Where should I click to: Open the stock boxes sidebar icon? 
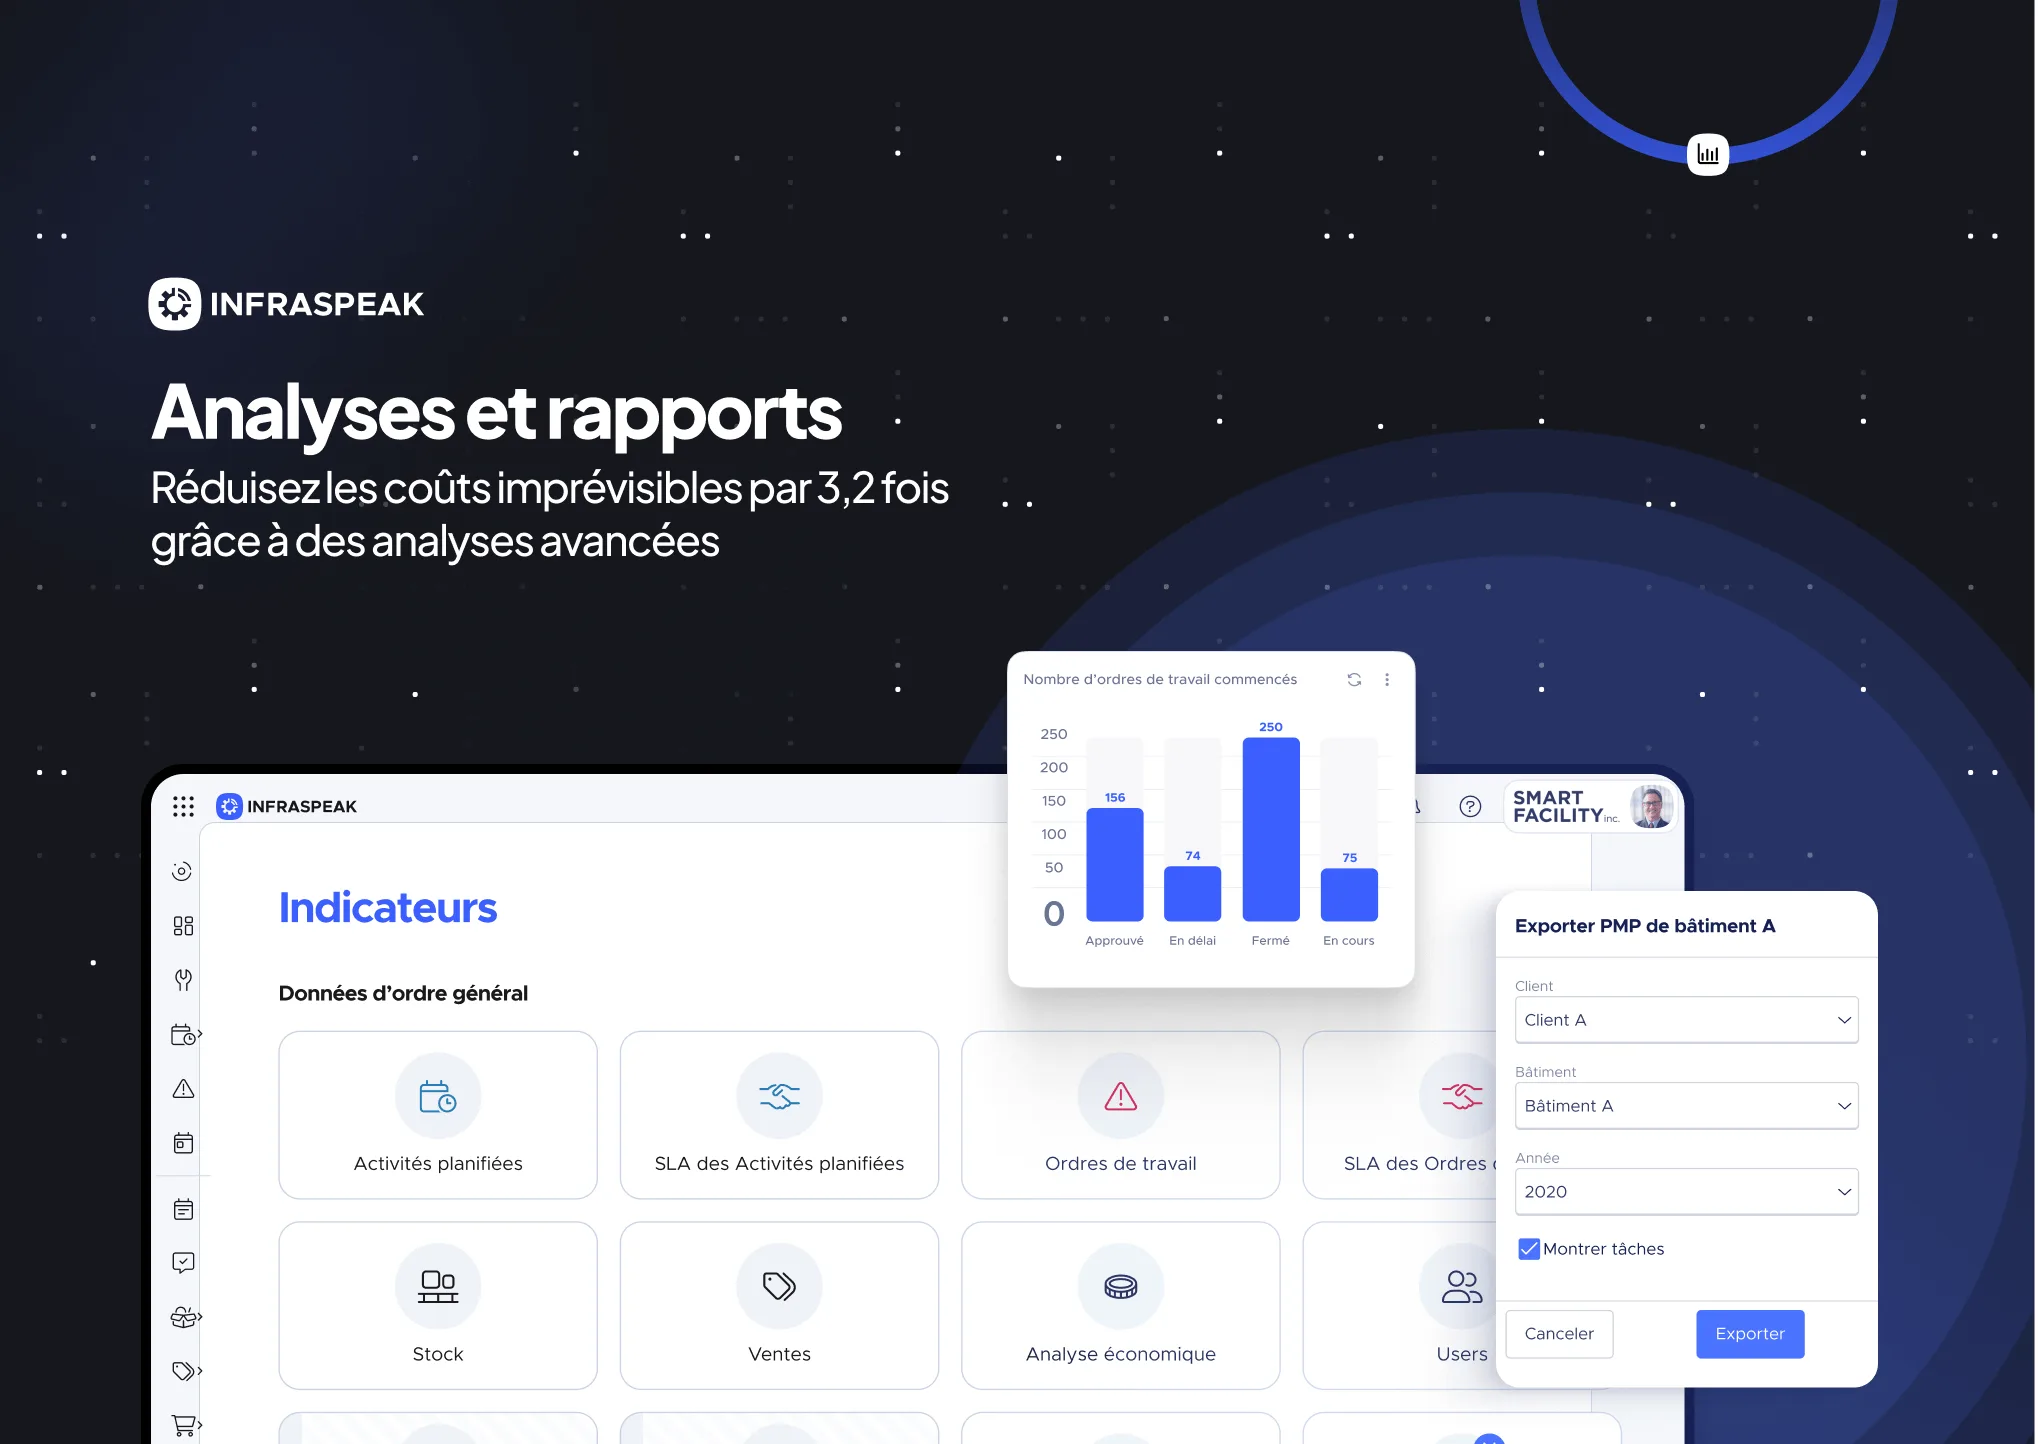(185, 1317)
